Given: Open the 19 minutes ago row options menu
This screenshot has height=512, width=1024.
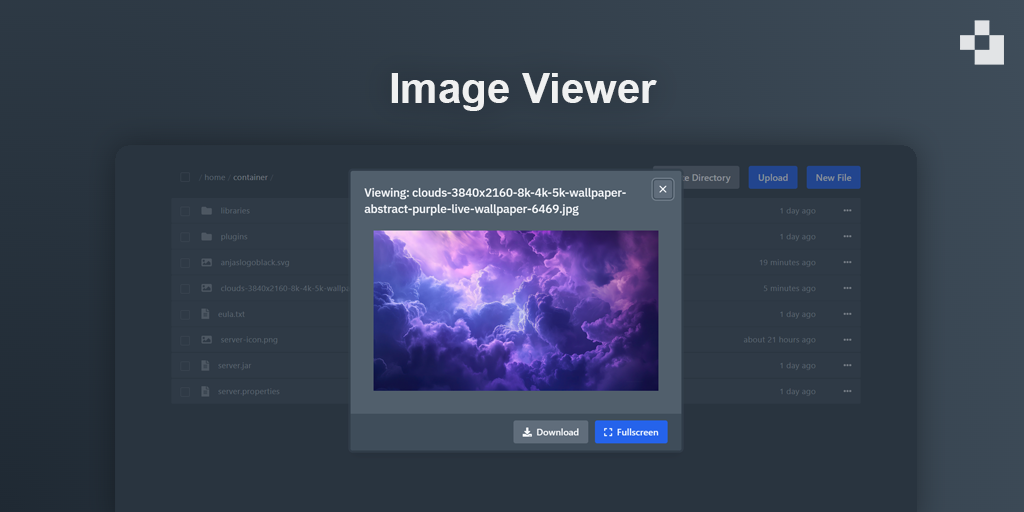Looking at the screenshot, I should pyautogui.click(x=847, y=262).
